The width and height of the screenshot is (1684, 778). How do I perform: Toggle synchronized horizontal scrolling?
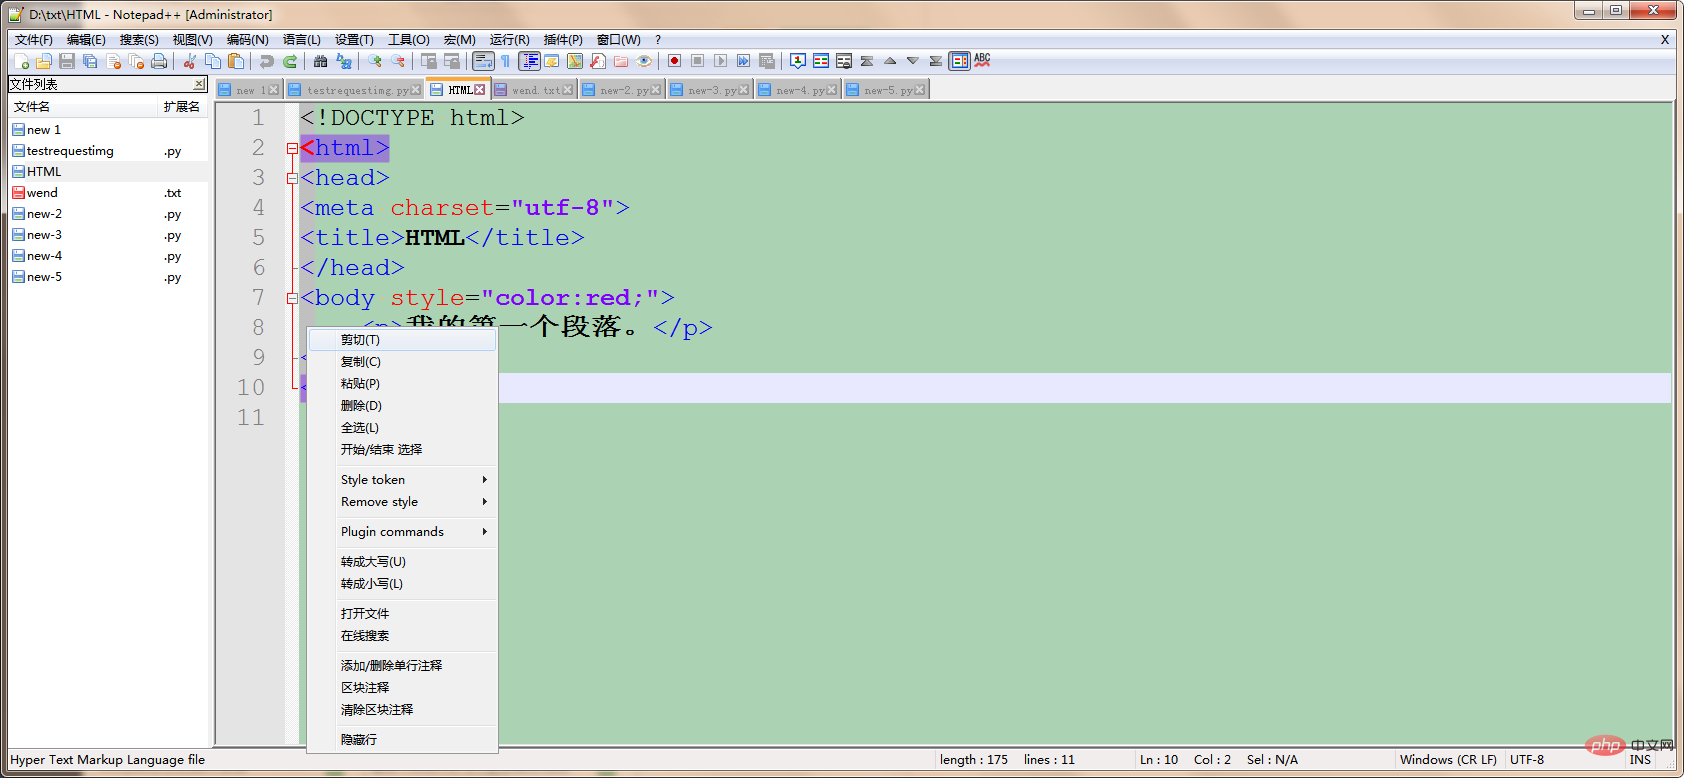click(x=451, y=61)
